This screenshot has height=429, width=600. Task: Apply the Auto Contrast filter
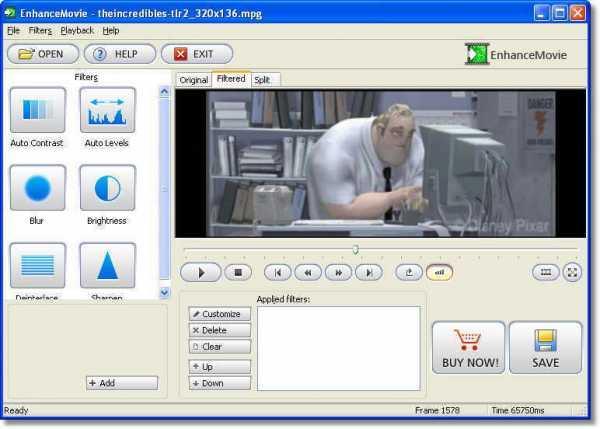(x=38, y=111)
